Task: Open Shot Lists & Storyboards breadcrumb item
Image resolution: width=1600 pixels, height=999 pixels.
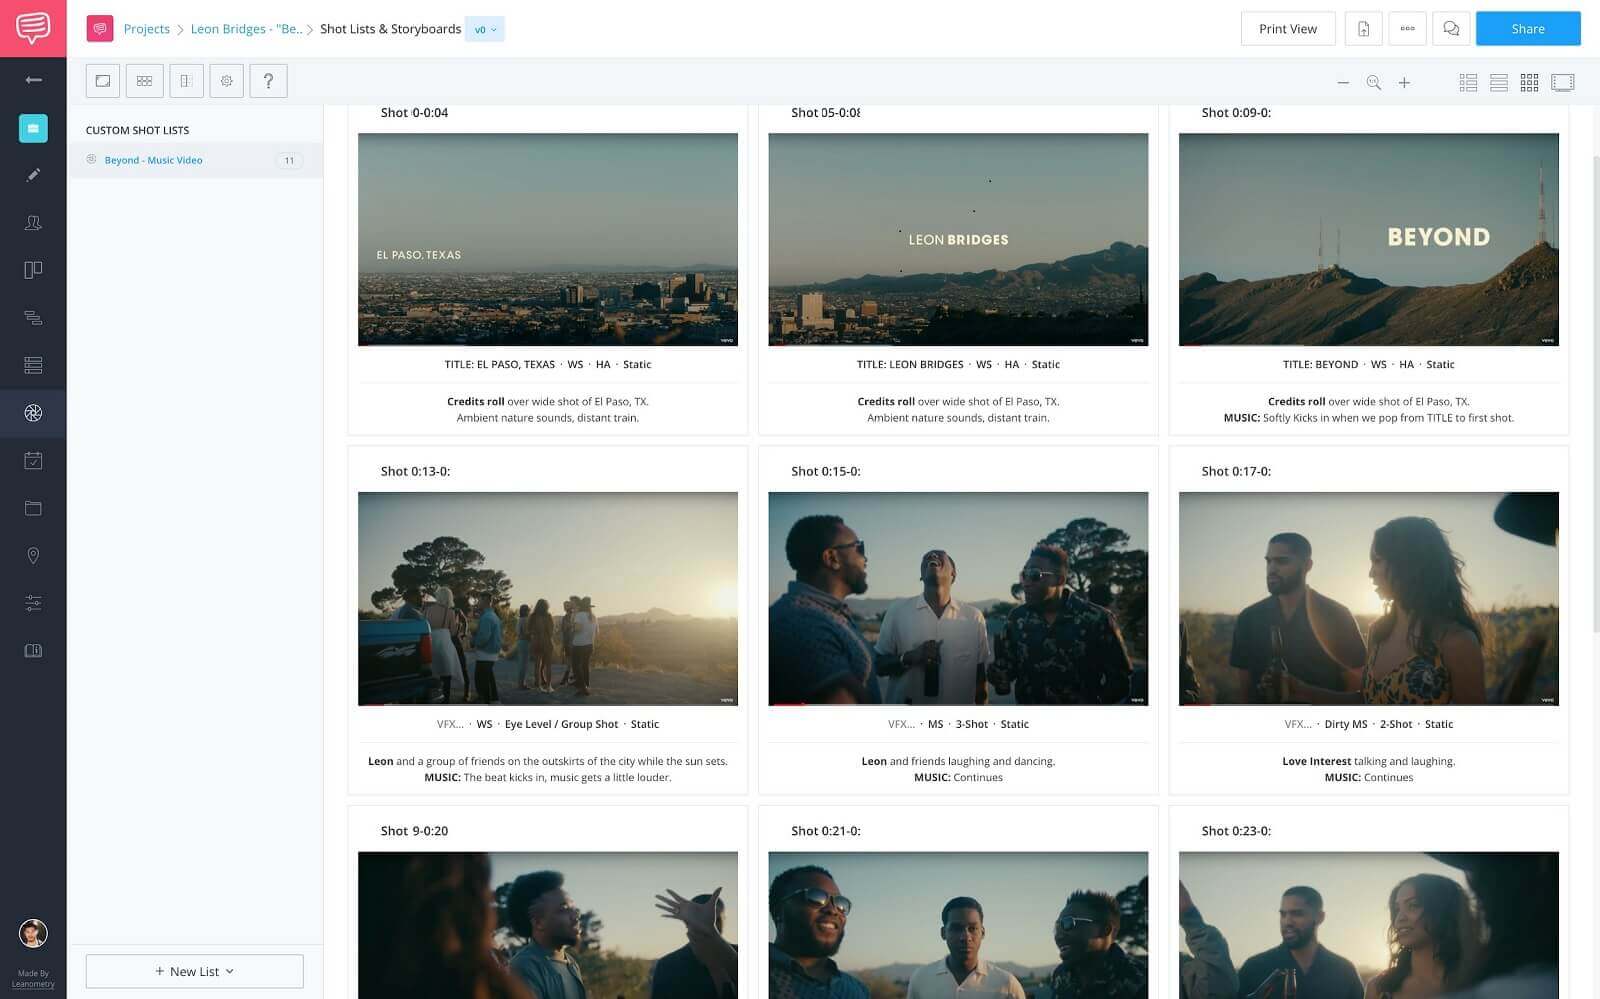Action: click(390, 29)
